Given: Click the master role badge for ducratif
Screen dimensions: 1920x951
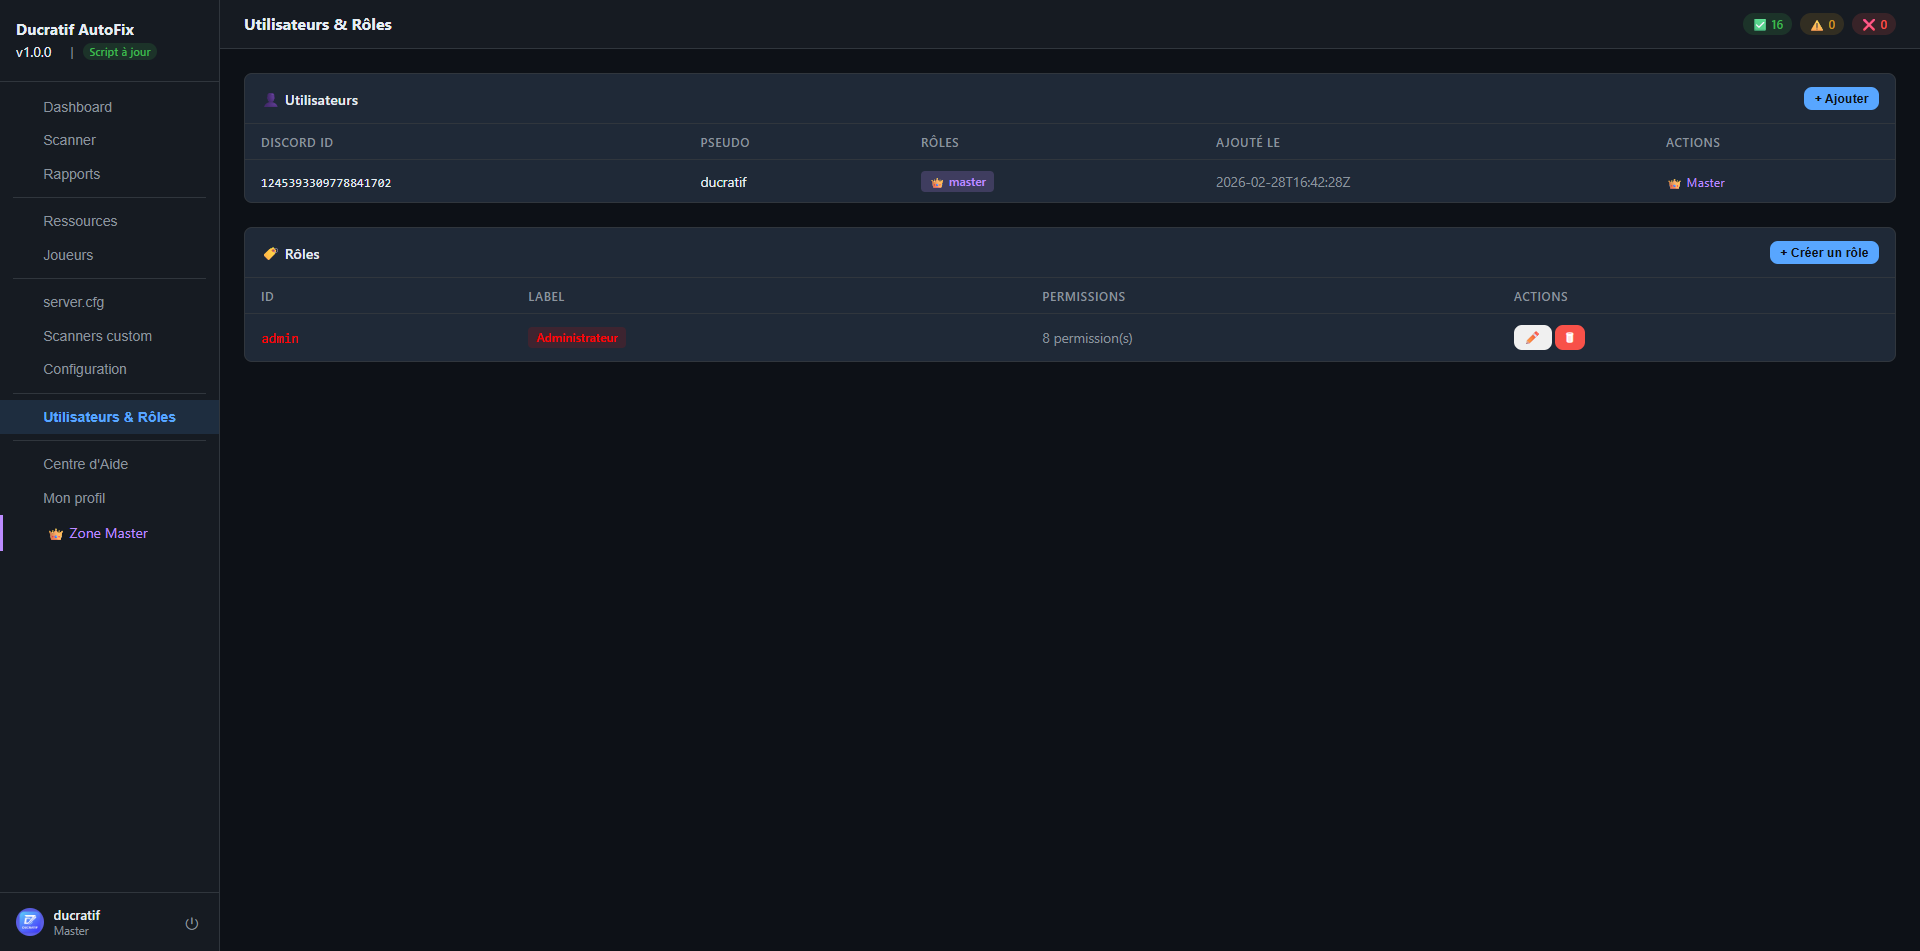Looking at the screenshot, I should coord(957,181).
